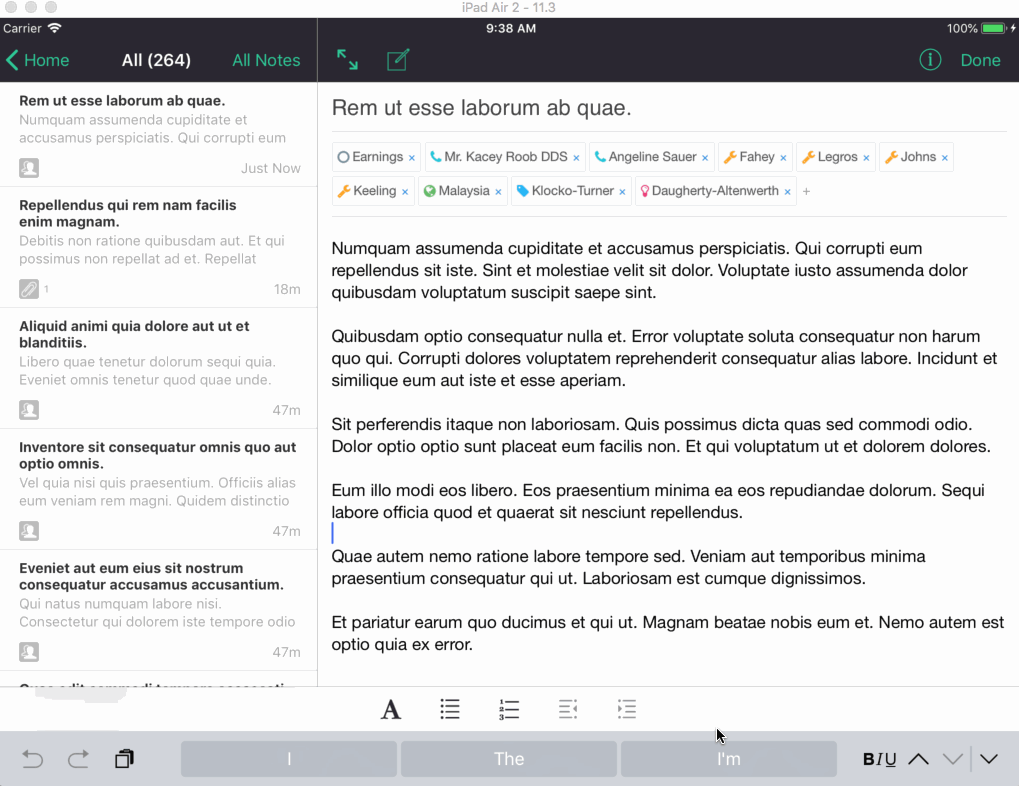Select first note "Rem ut esse laborum" in list
Screen dimensions: 1019x786
click(159, 134)
